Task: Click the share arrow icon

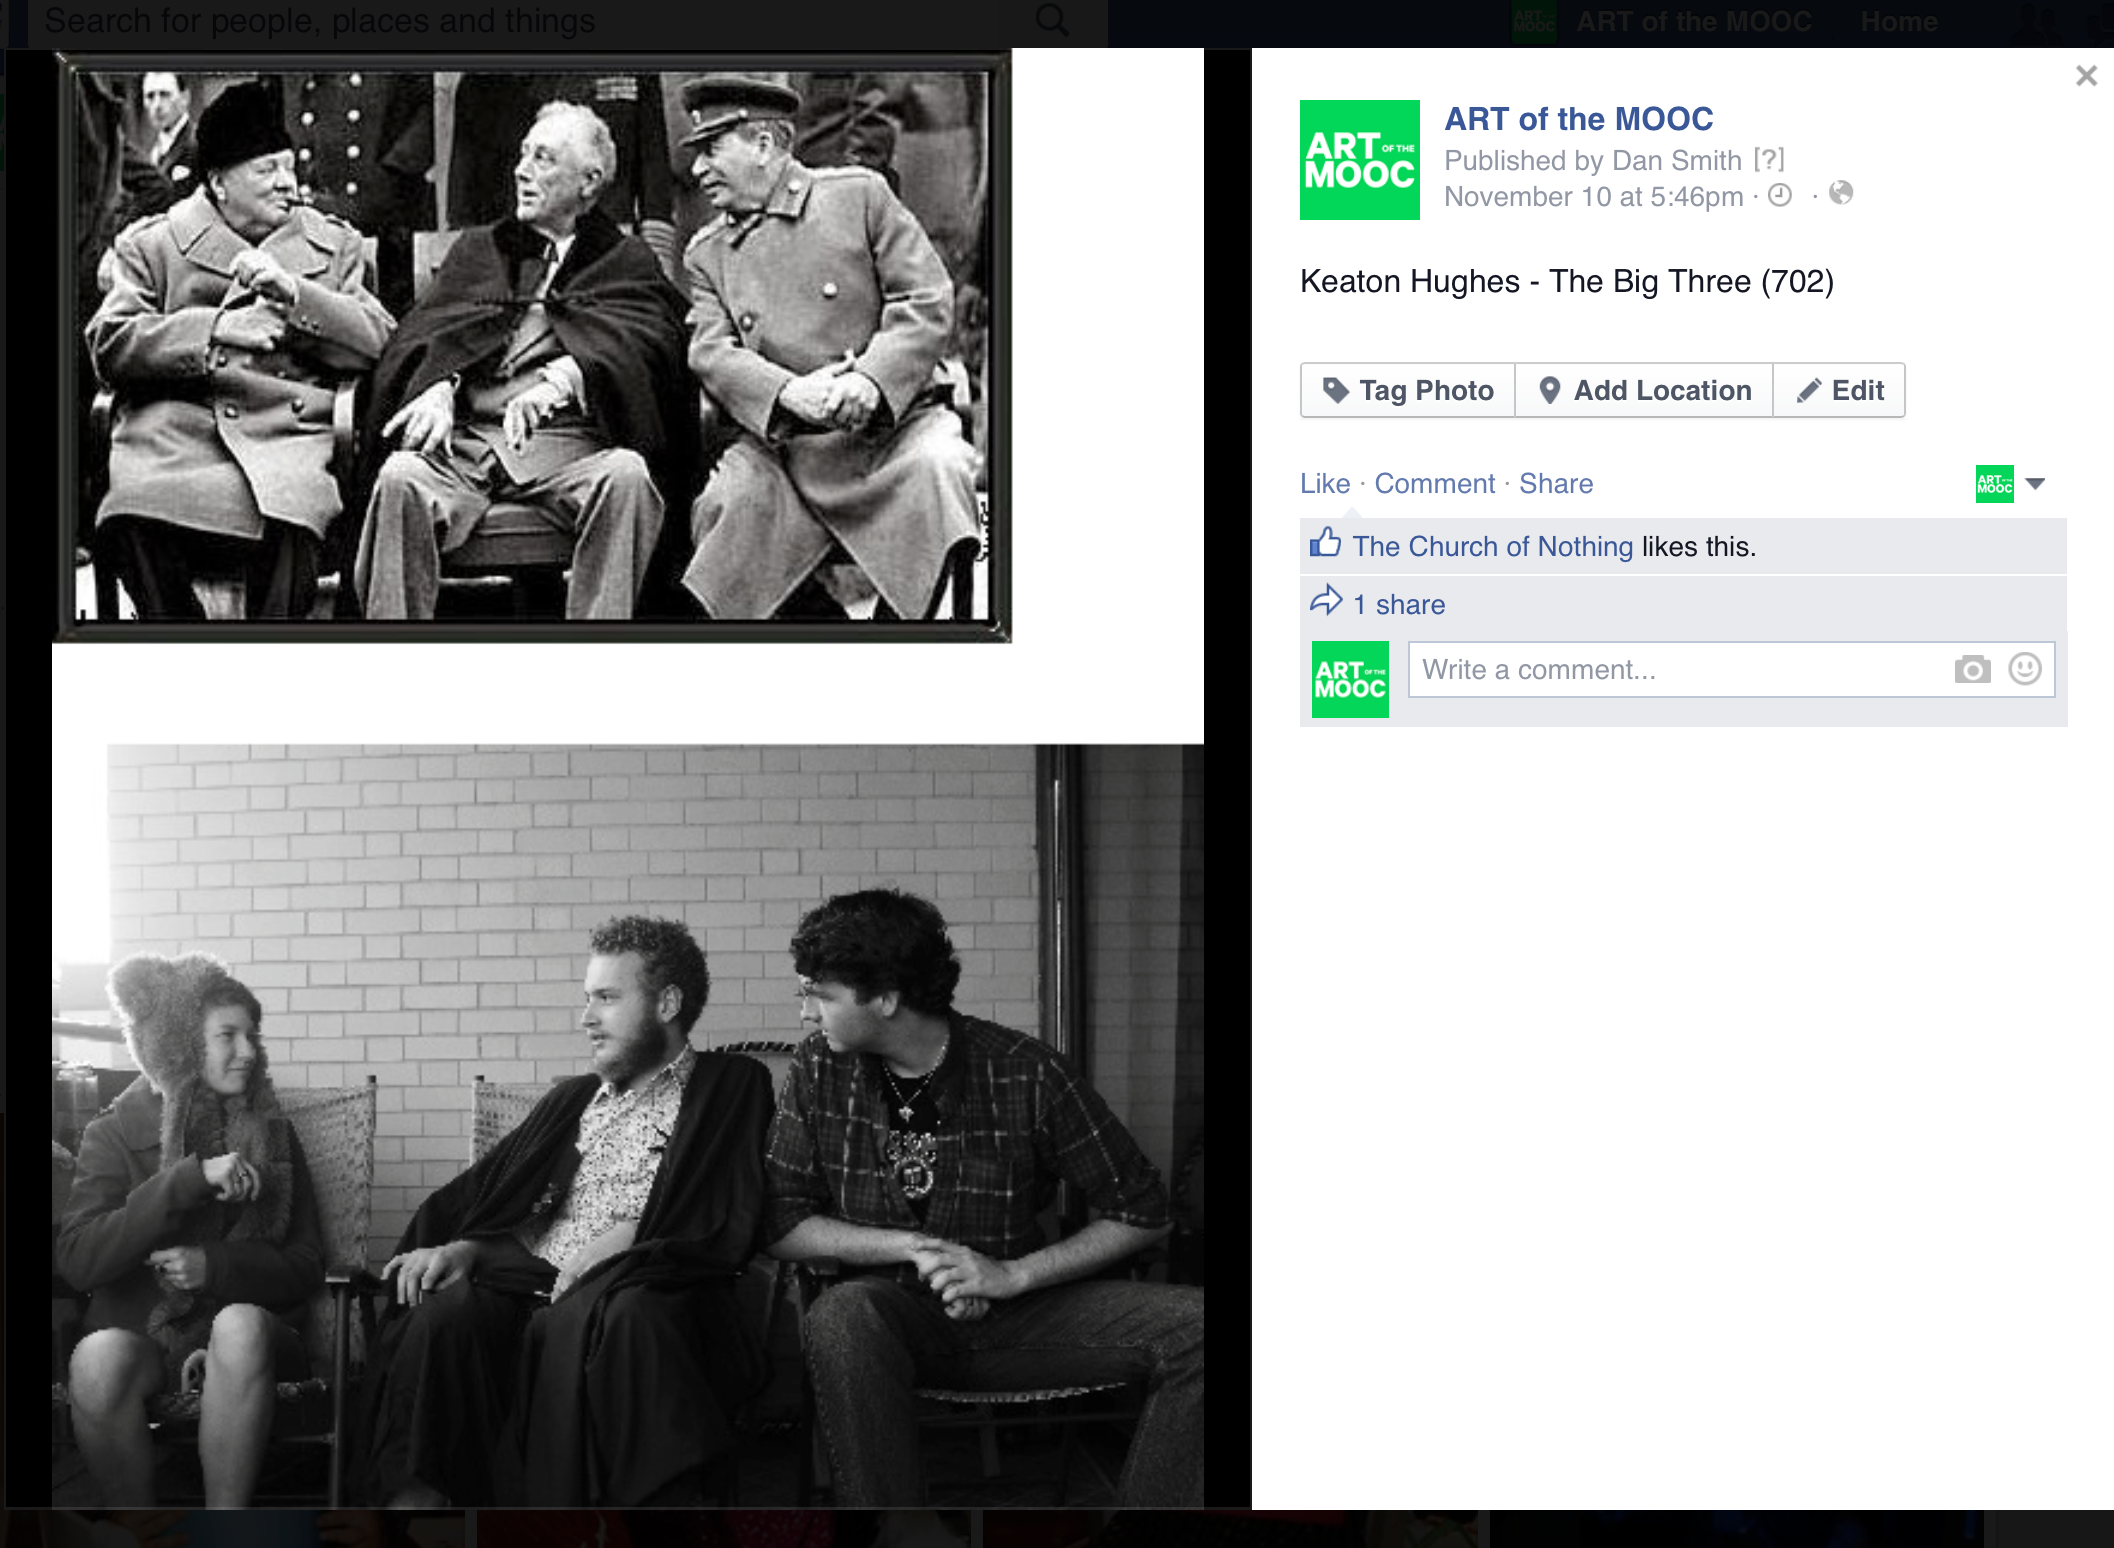Action: tap(1327, 601)
